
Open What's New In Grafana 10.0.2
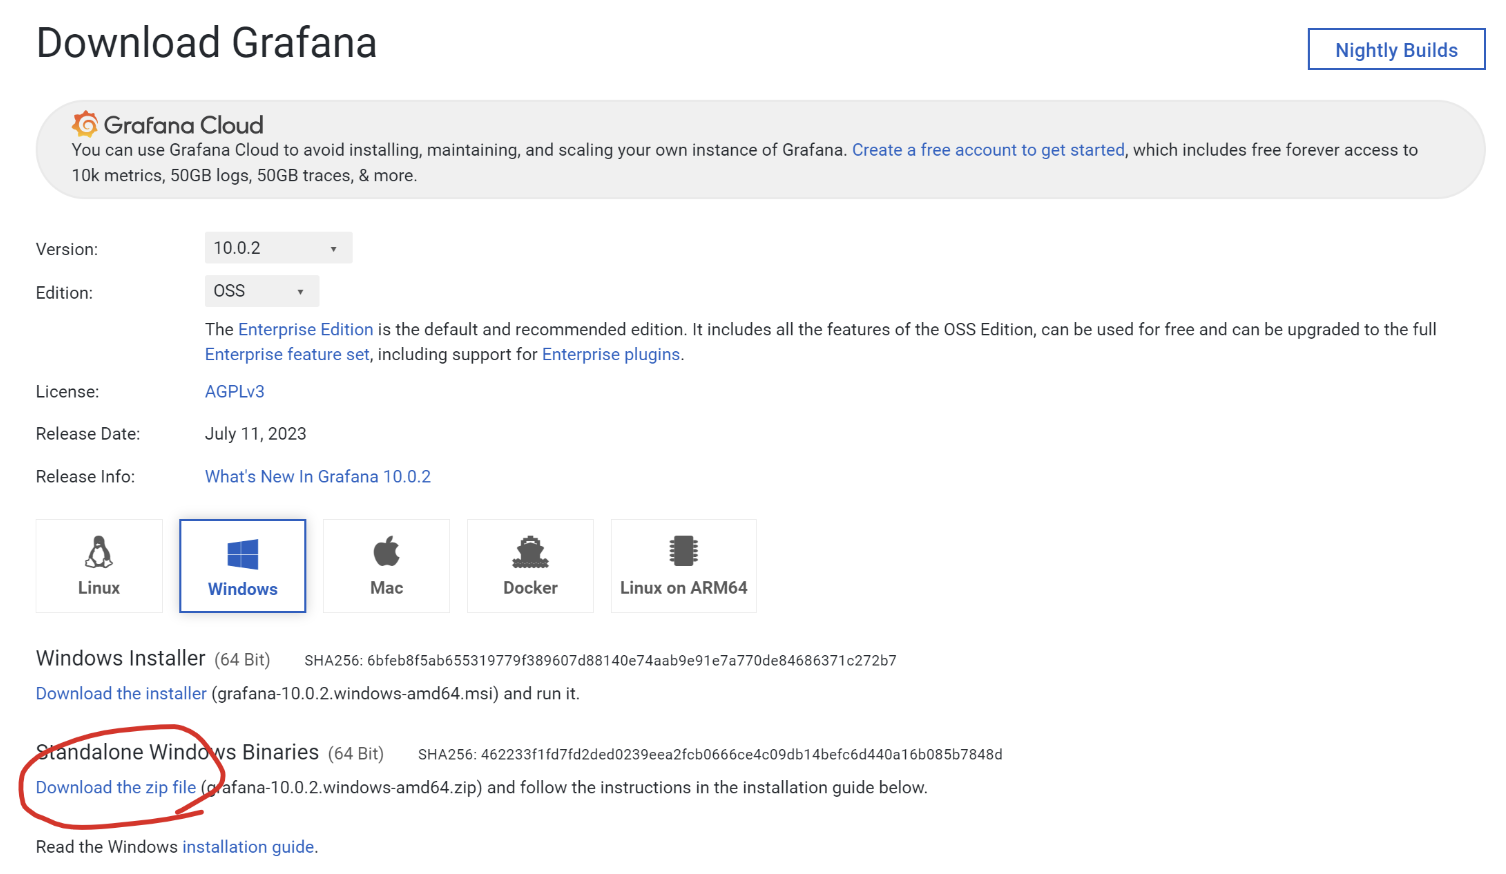[318, 477]
